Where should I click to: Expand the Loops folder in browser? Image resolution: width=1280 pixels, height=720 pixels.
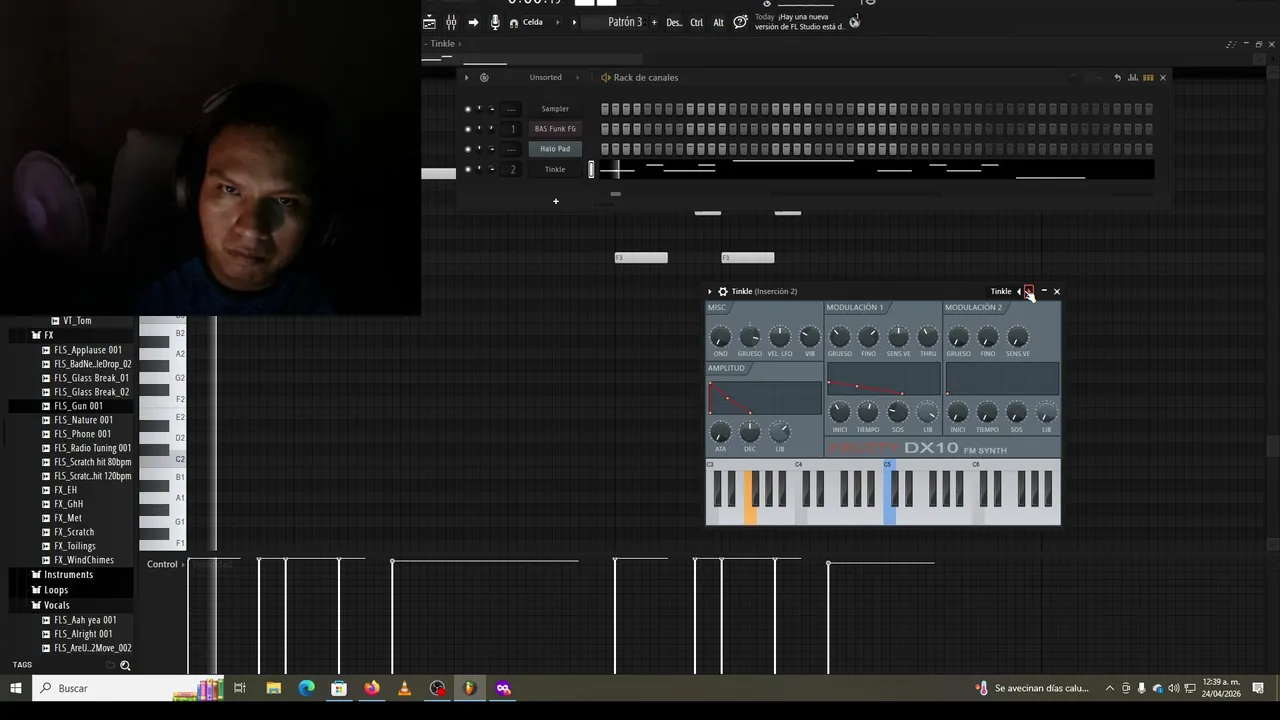coord(56,590)
